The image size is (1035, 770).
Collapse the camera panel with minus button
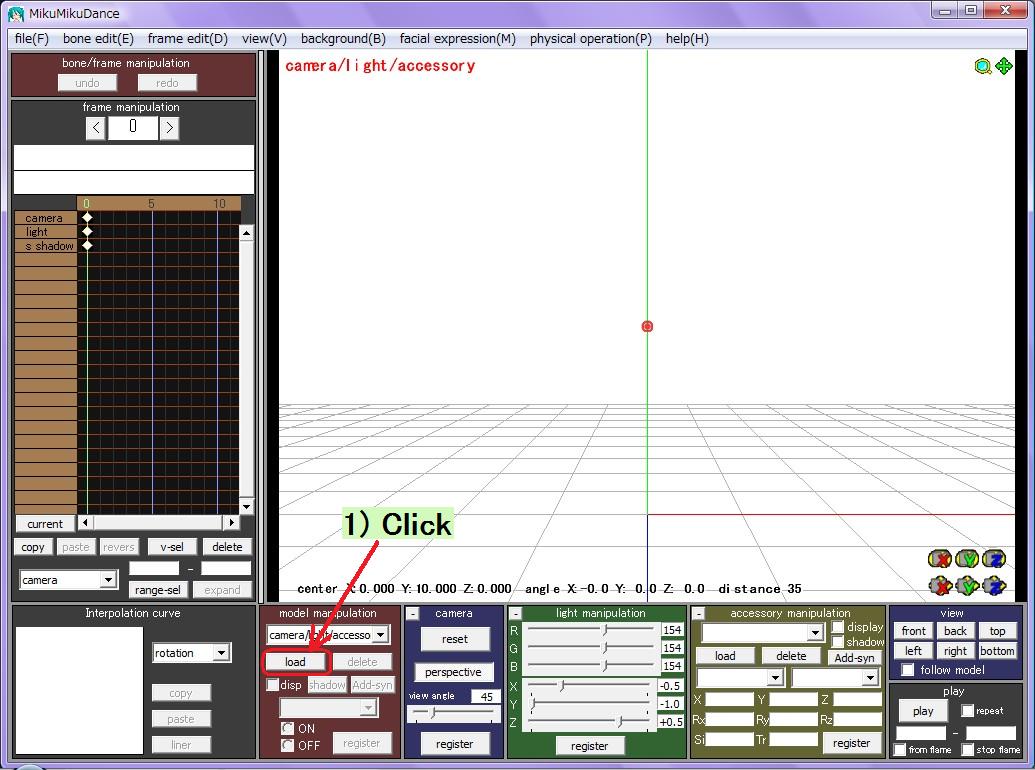click(x=413, y=614)
